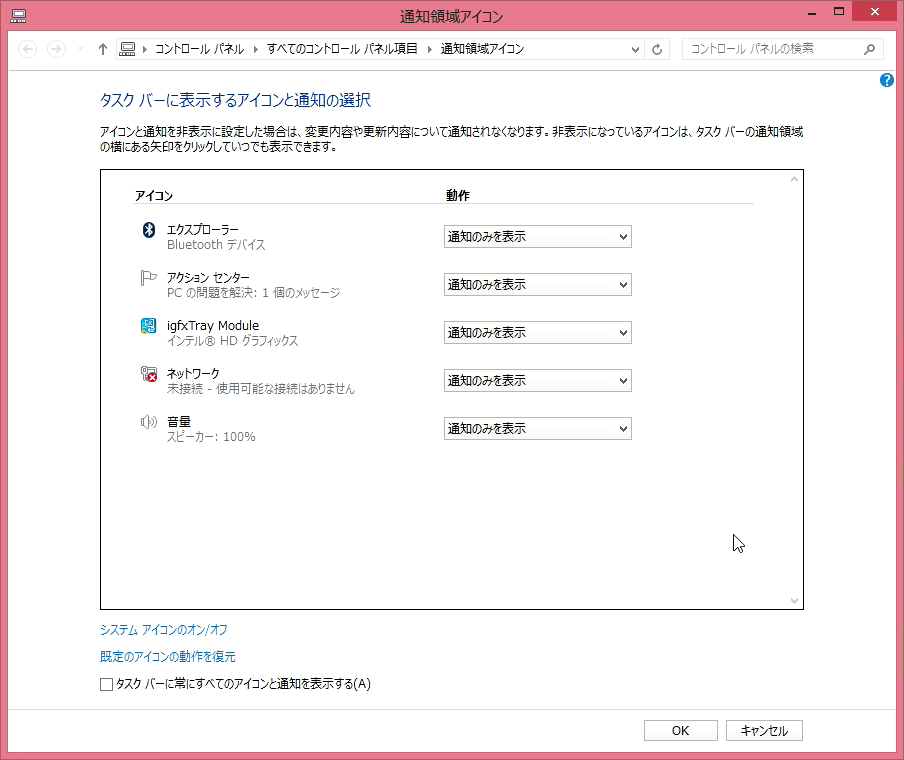Click the ネットワーク disconnected network icon

(x=147, y=374)
